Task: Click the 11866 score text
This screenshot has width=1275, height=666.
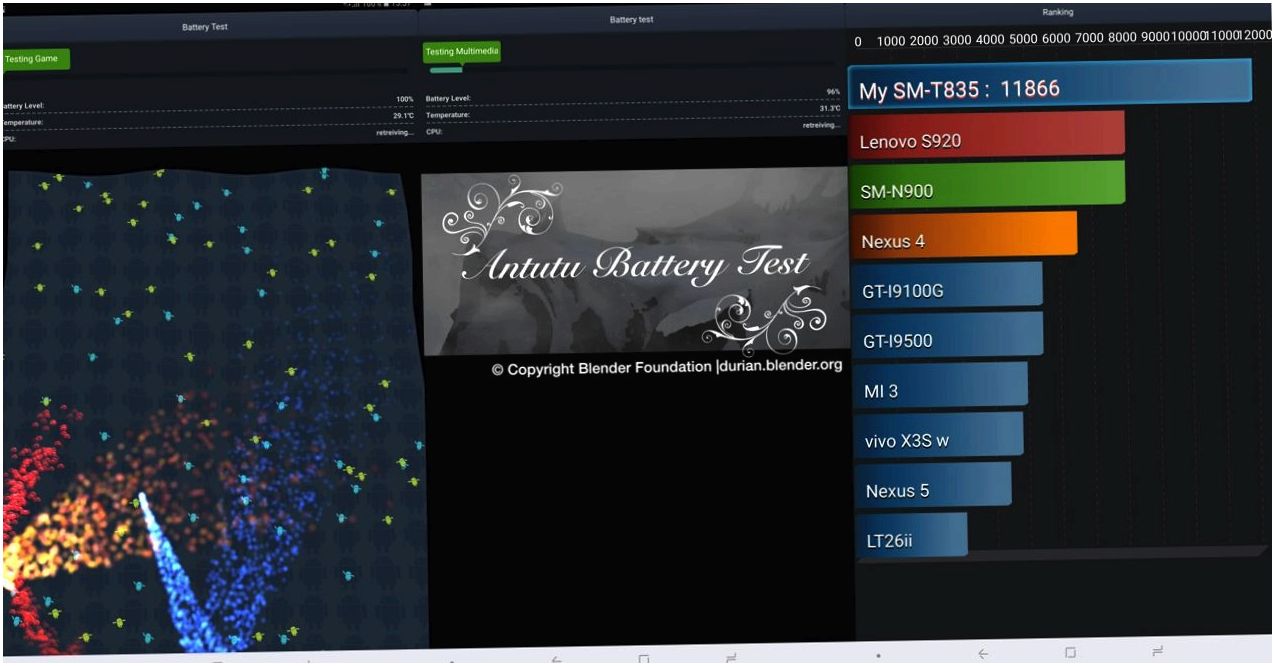Action: (x=1029, y=89)
